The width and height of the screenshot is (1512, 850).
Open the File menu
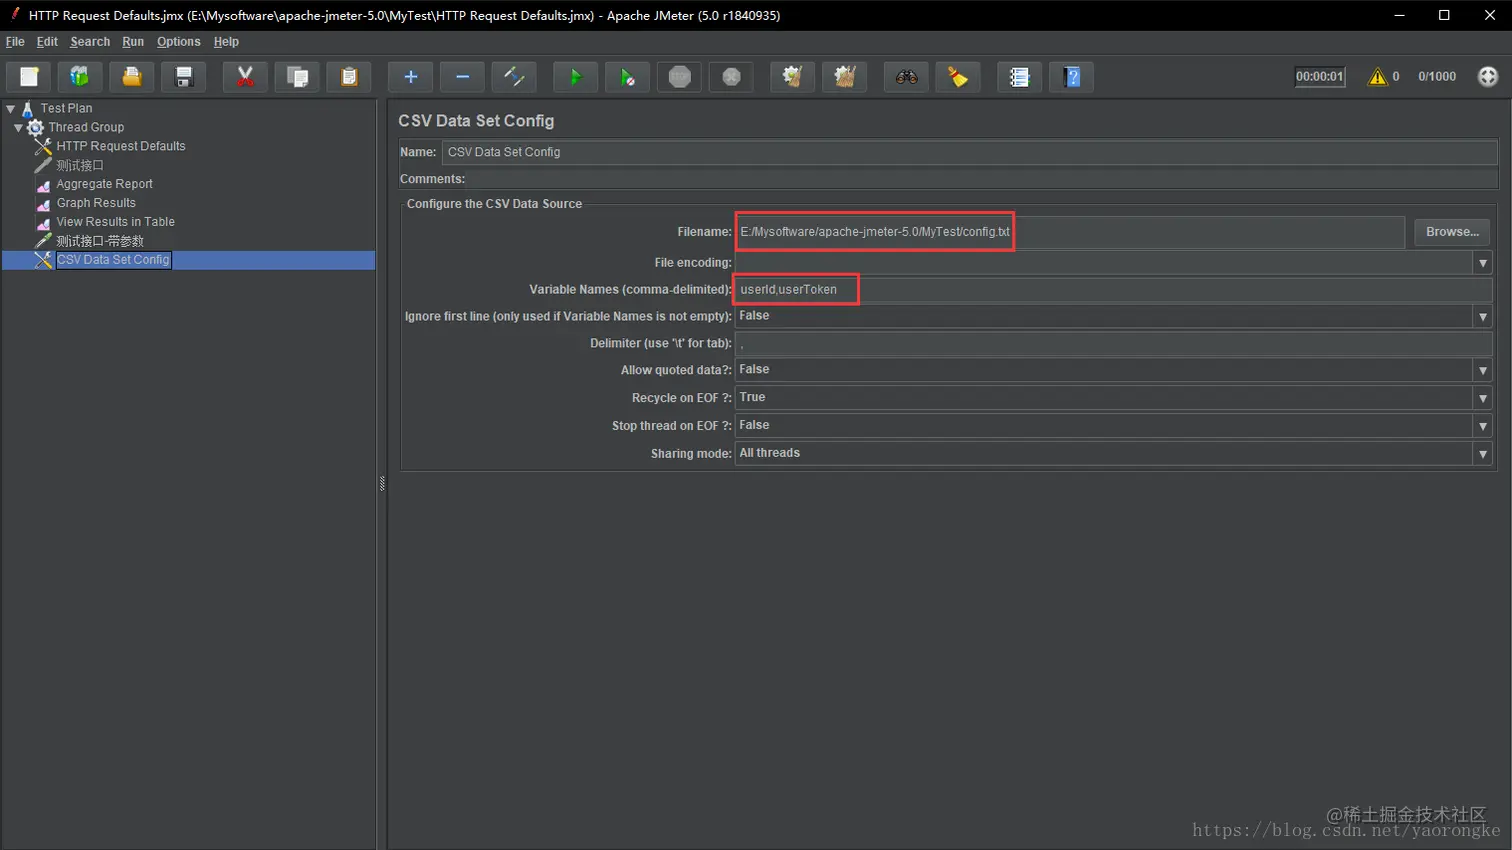15,42
